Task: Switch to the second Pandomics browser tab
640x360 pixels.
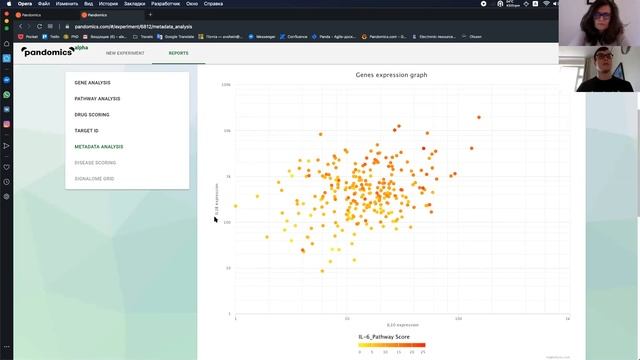Action: [x=111, y=15]
